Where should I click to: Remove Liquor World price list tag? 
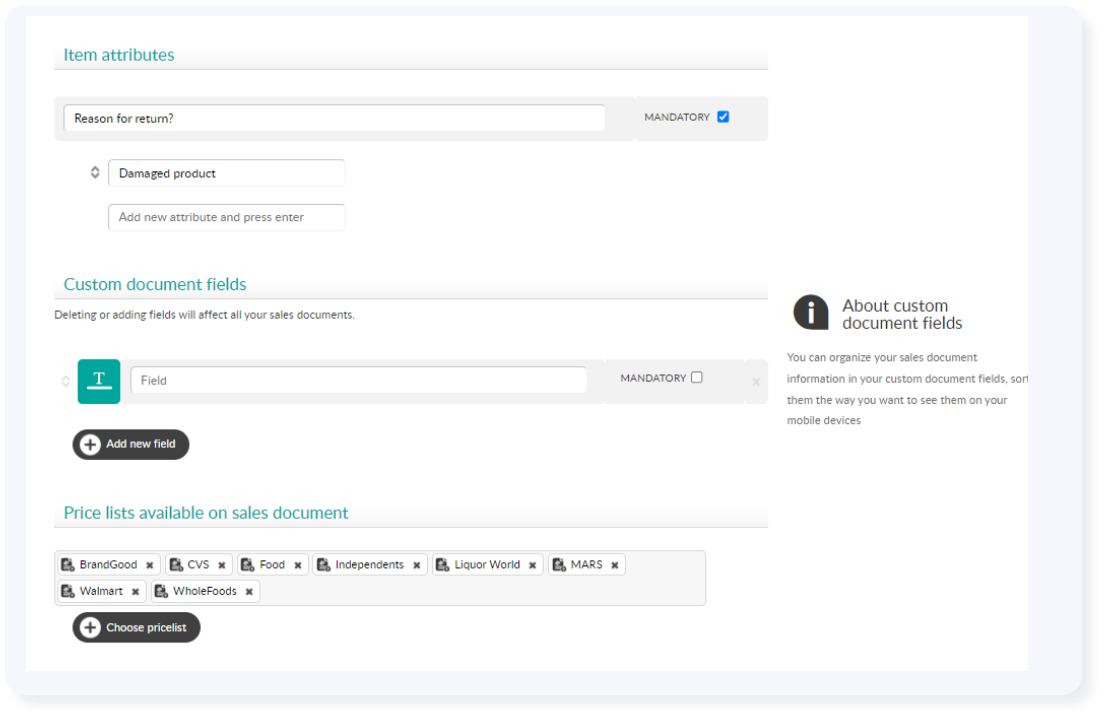point(532,565)
